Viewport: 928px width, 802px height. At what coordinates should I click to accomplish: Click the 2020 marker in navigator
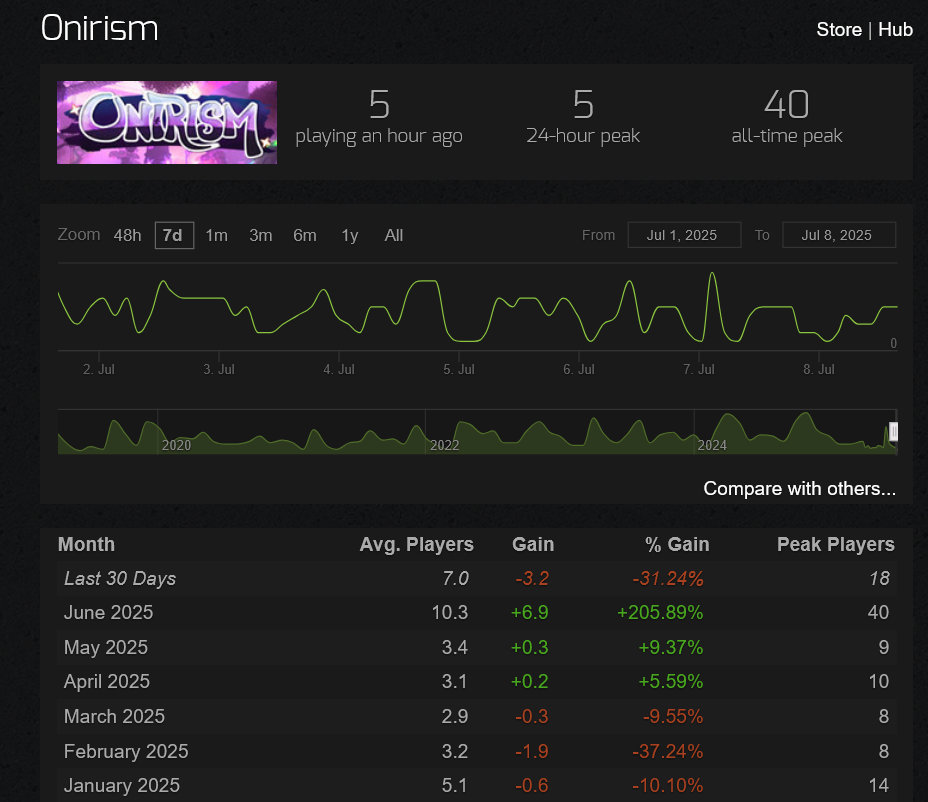tap(176, 445)
